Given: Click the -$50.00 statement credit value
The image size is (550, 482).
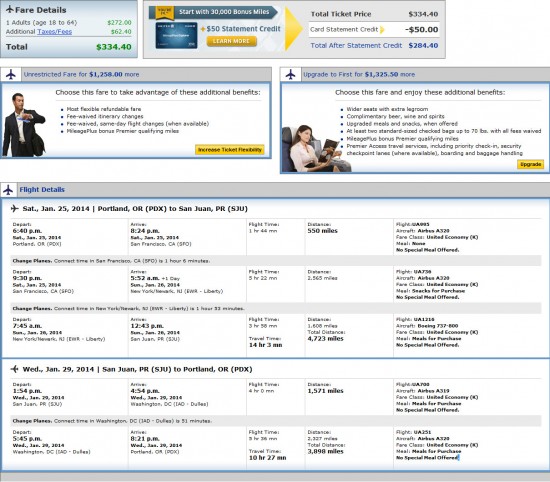Looking at the screenshot, I should (x=422, y=30).
